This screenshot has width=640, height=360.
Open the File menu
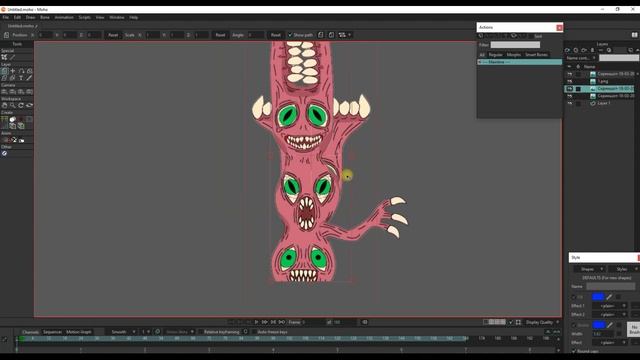(6, 18)
